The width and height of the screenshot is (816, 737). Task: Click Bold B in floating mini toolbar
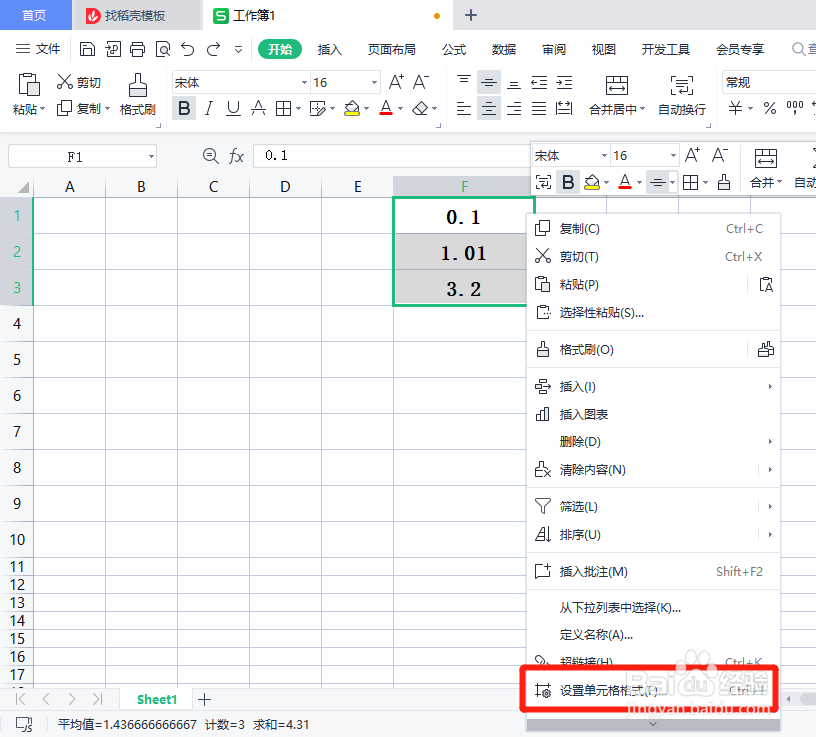click(x=568, y=182)
